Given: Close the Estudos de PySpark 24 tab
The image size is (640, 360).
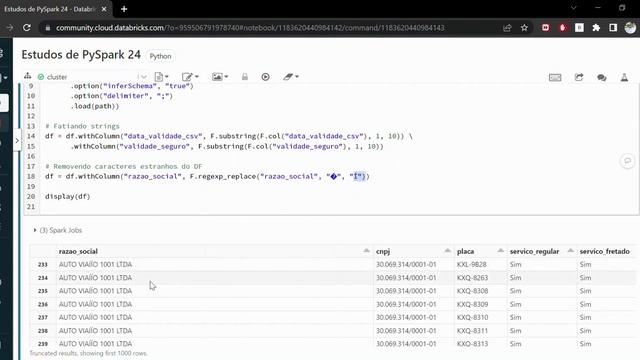Looking at the screenshot, I should (104, 9).
